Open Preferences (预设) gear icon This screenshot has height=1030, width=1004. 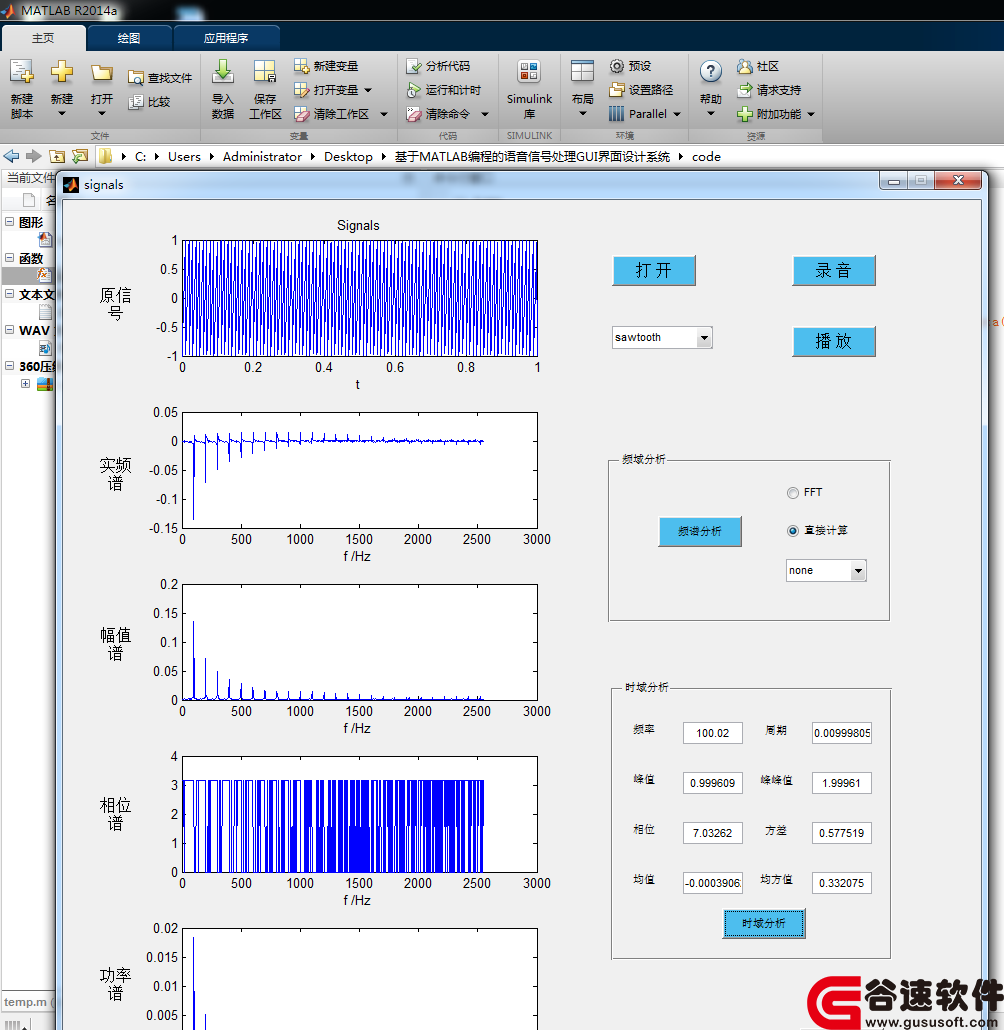point(616,66)
